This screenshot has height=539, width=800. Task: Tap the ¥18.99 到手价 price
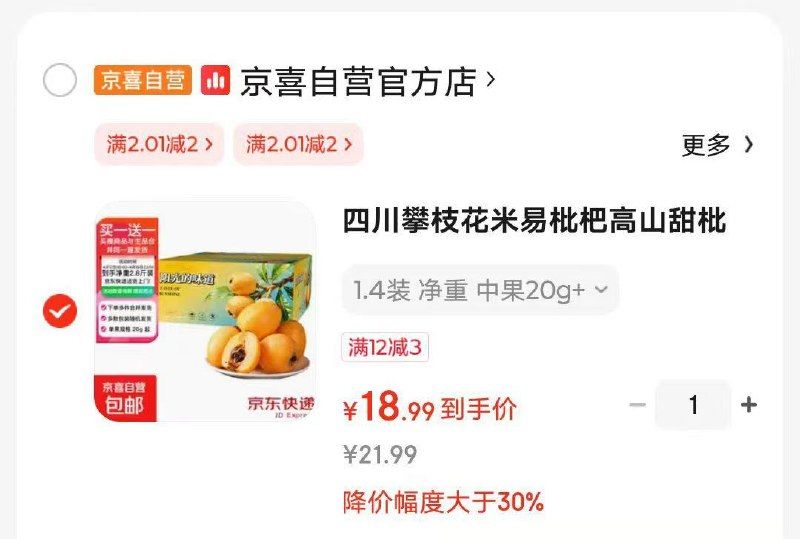(430, 407)
